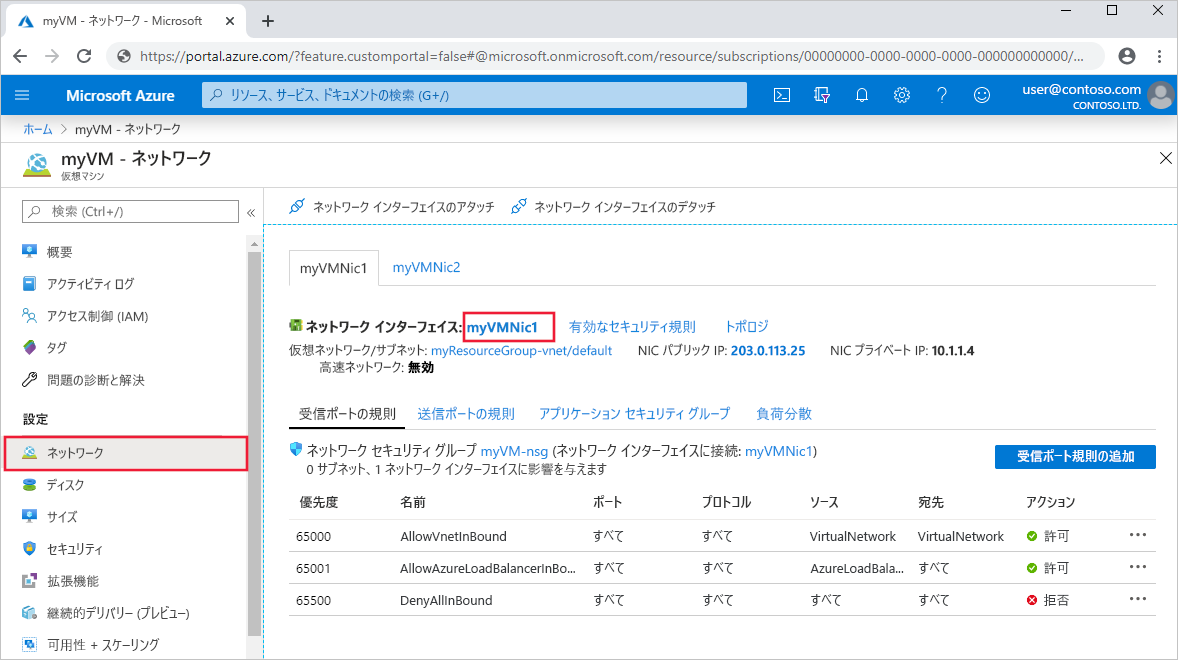Click ネットワーク インターフェイスのデタッチ

(613, 206)
